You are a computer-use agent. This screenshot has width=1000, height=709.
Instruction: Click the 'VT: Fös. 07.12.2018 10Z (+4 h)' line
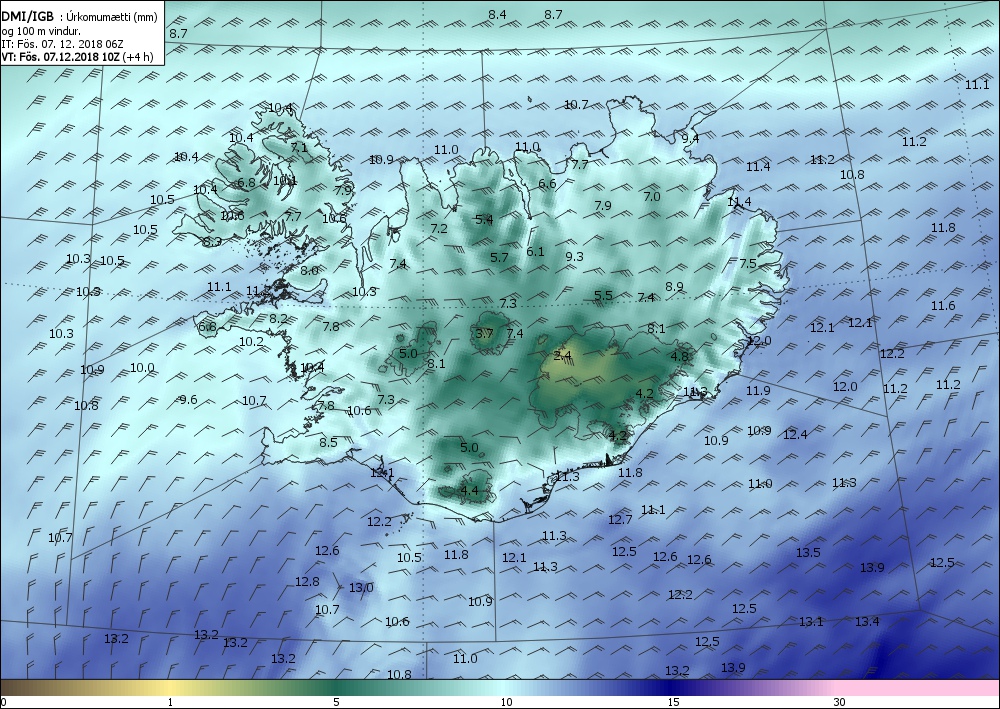tap(77, 57)
